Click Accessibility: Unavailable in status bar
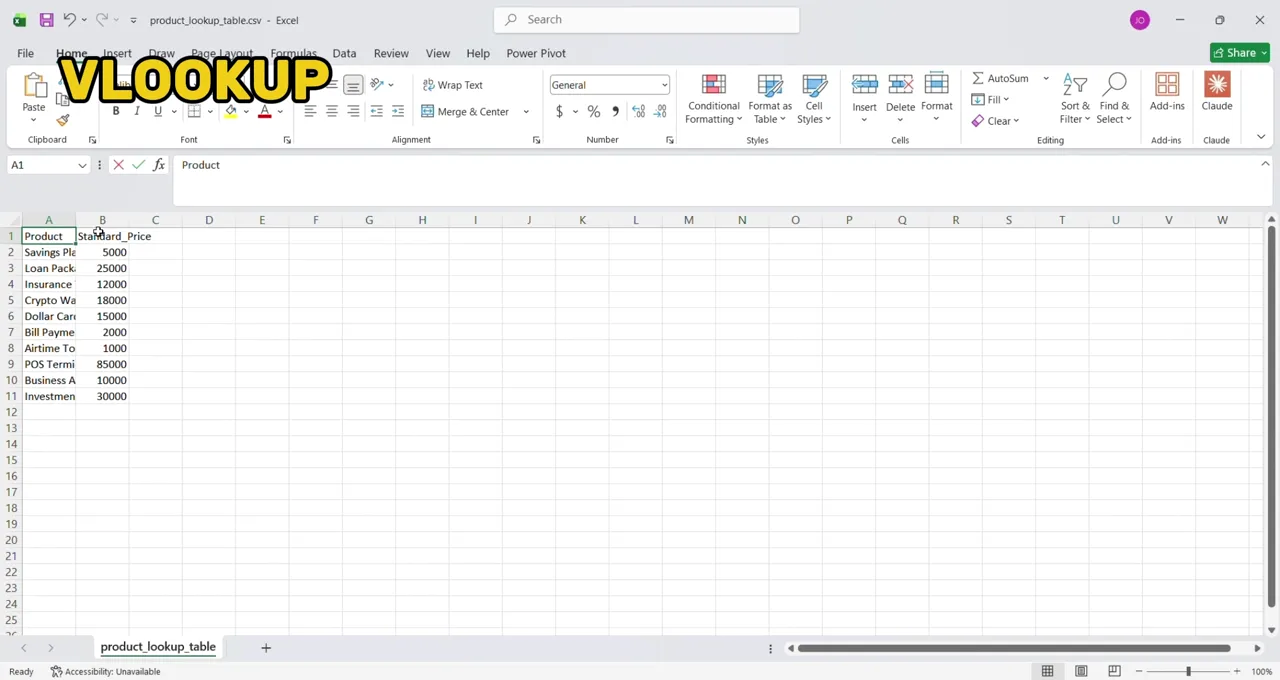Viewport: 1280px width, 680px height. click(x=106, y=672)
